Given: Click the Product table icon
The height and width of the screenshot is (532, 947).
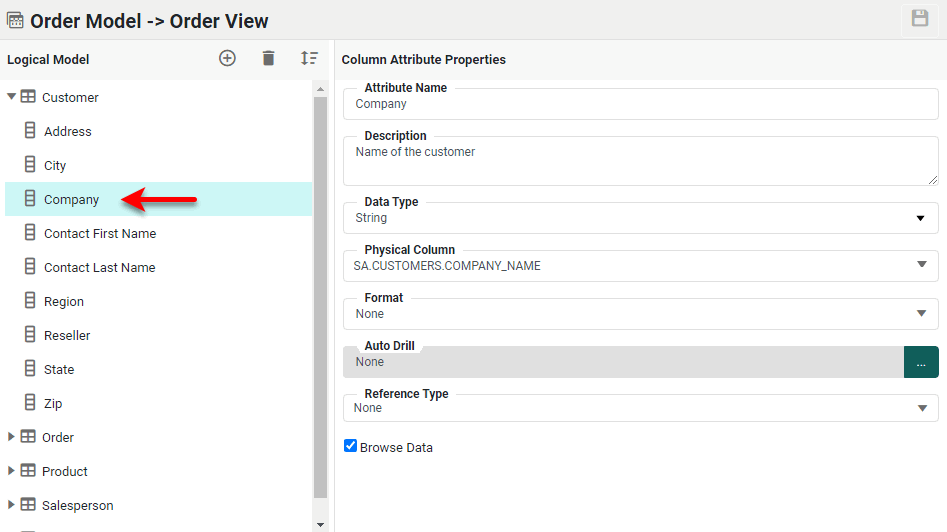Looking at the screenshot, I should (x=28, y=471).
